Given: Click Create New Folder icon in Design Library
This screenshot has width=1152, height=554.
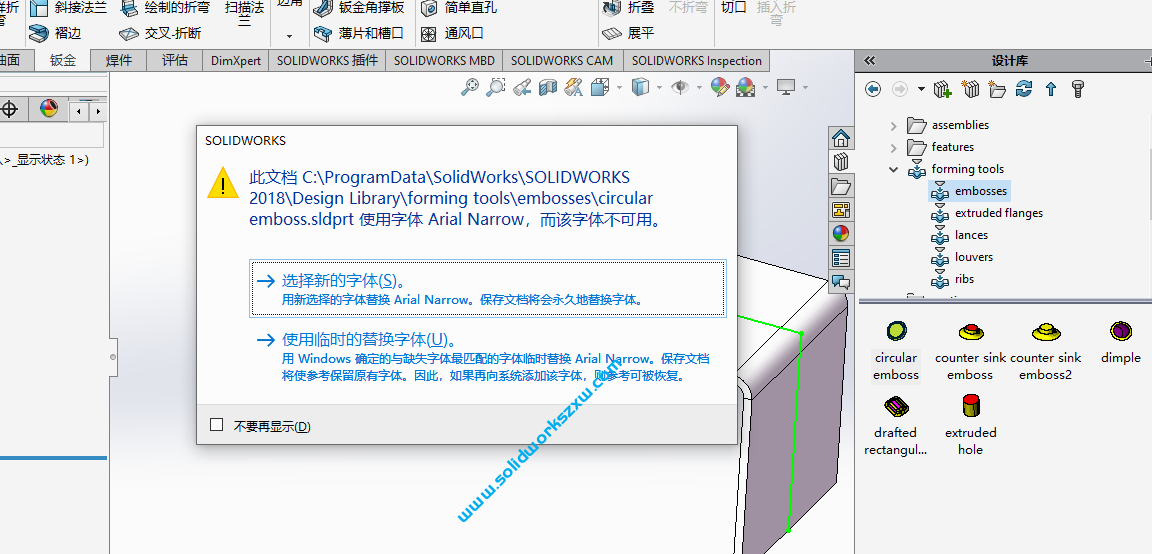Looking at the screenshot, I should pos(997,89).
